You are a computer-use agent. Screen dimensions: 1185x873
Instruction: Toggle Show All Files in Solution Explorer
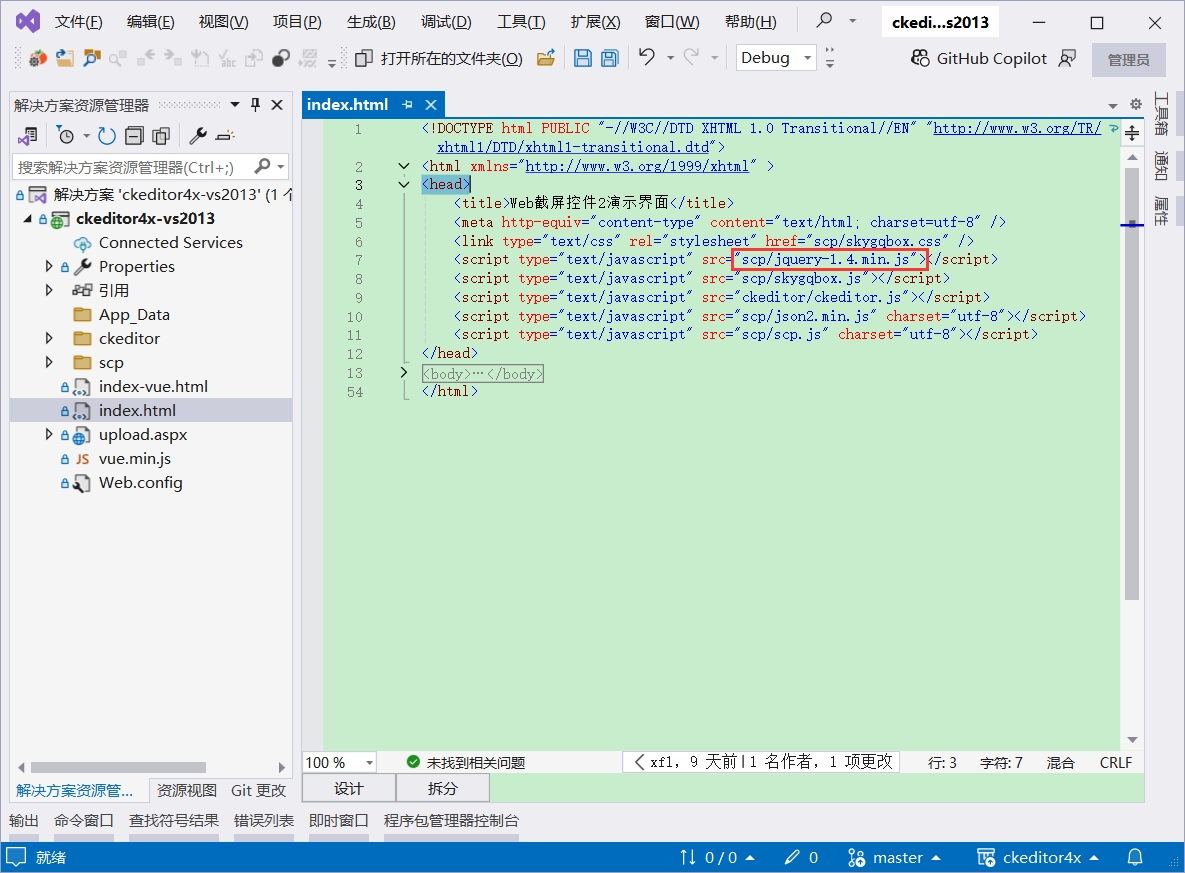point(160,136)
